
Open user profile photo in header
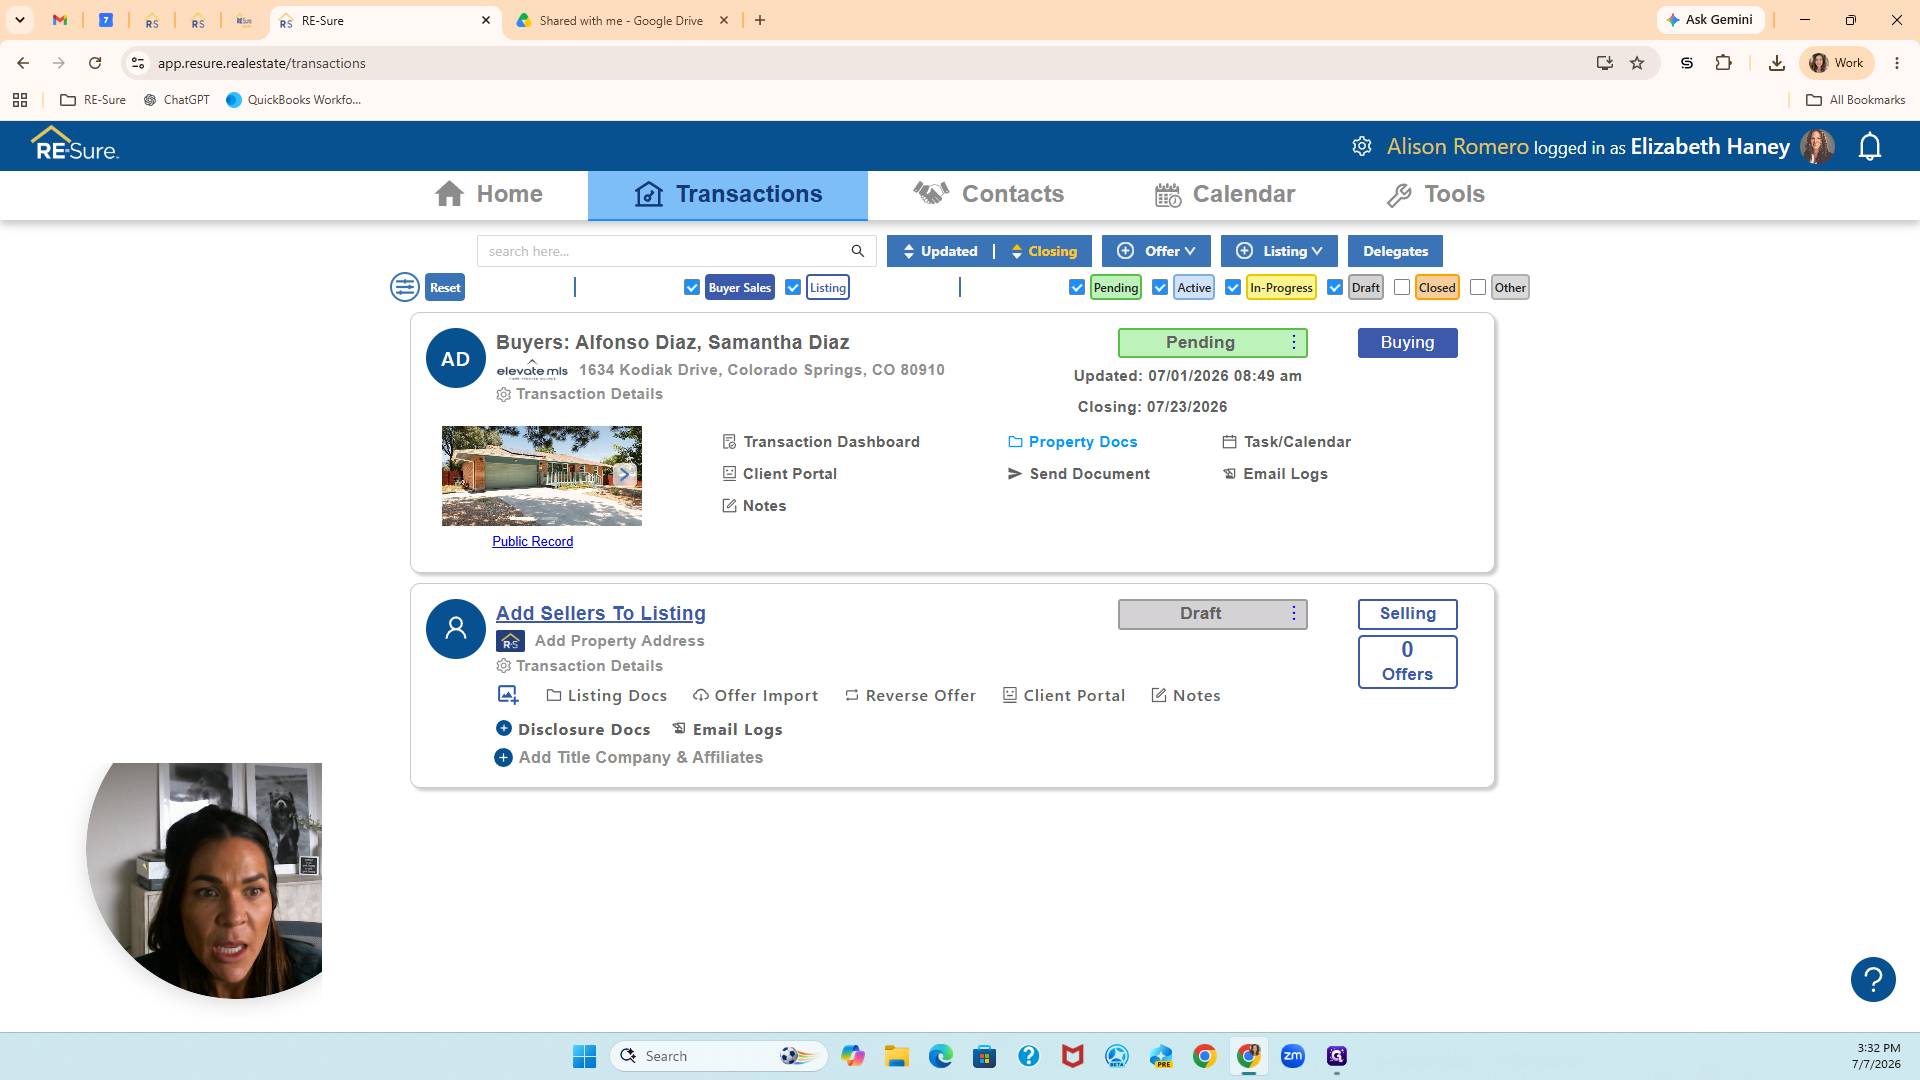tap(1817, 147)
